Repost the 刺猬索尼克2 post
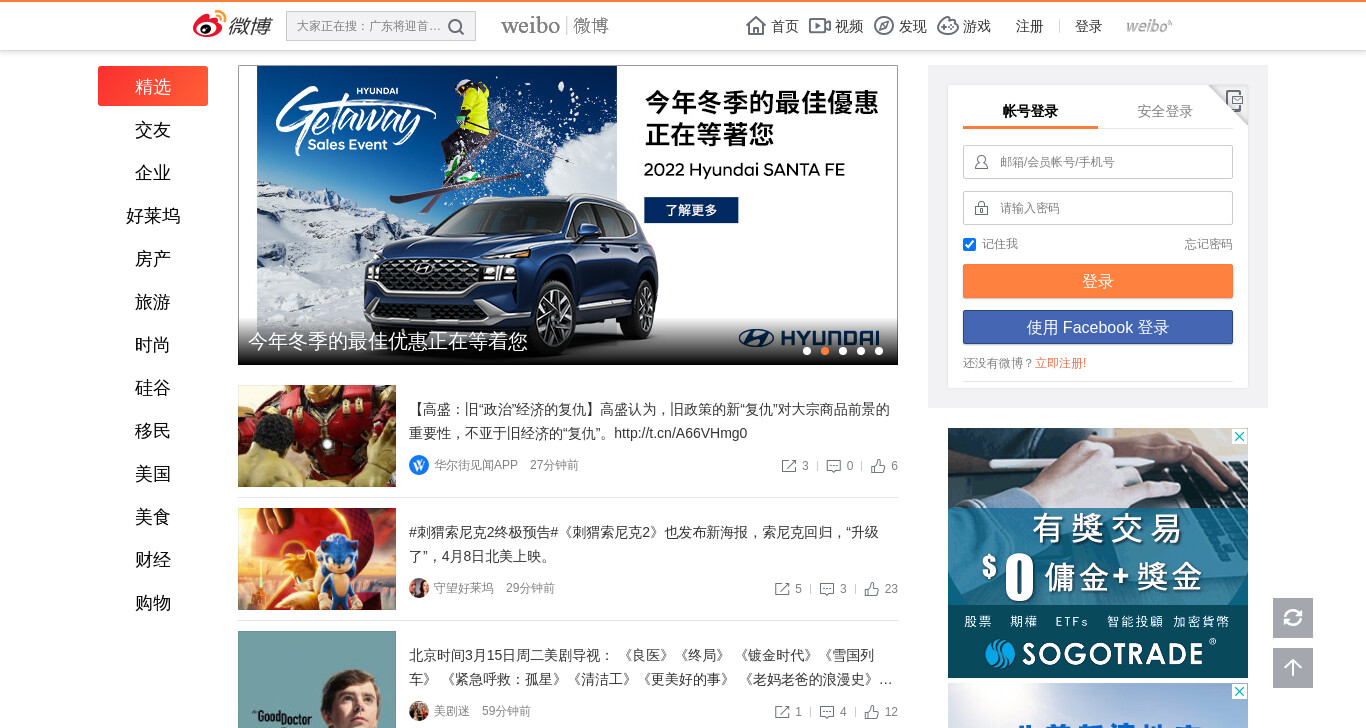This screenshot has height=728, width=1366. point(782,589)
